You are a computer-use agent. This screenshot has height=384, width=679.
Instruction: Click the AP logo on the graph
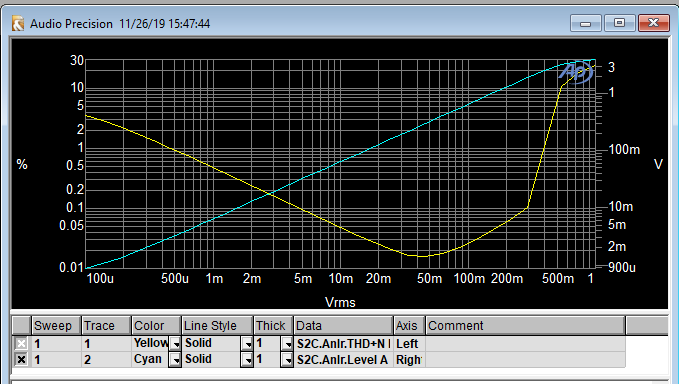pyautogui.click(x=576, y=72)
